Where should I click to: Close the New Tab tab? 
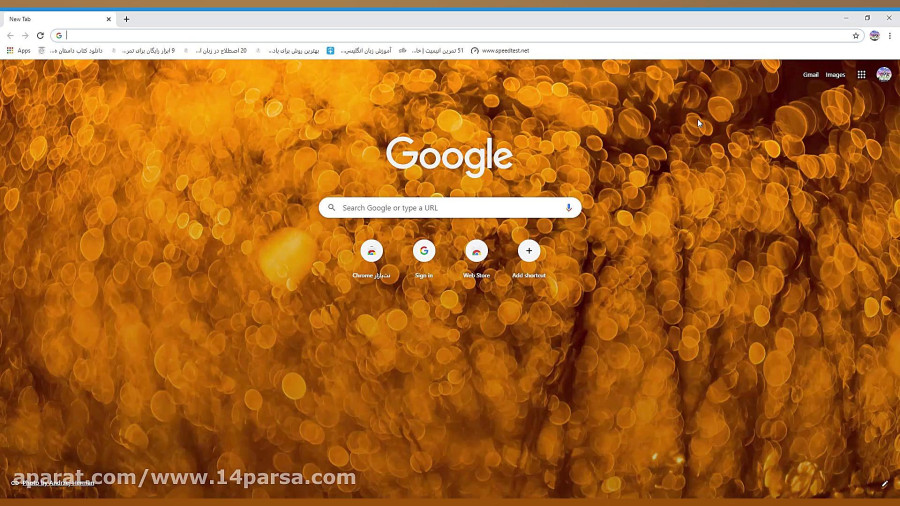[x=108, y=19]
